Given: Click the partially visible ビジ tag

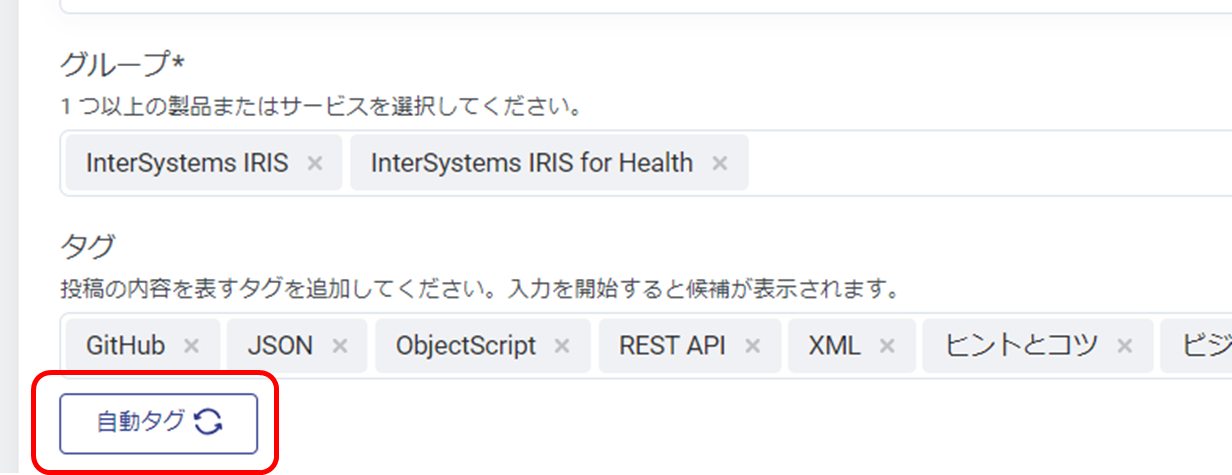Looking at the screenshot, I should point(1205,346).
